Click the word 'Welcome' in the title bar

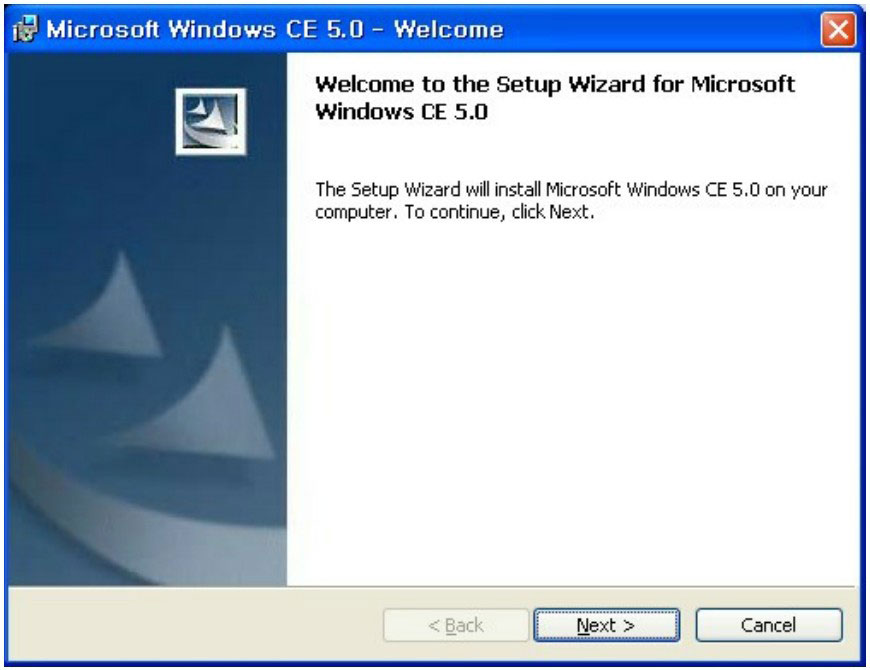click(449, 29)
